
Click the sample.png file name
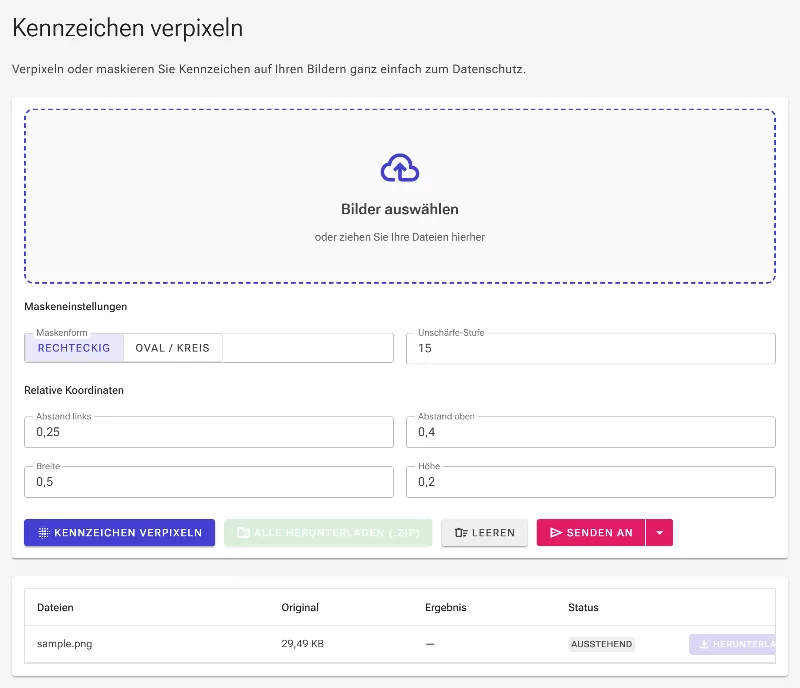65,644
